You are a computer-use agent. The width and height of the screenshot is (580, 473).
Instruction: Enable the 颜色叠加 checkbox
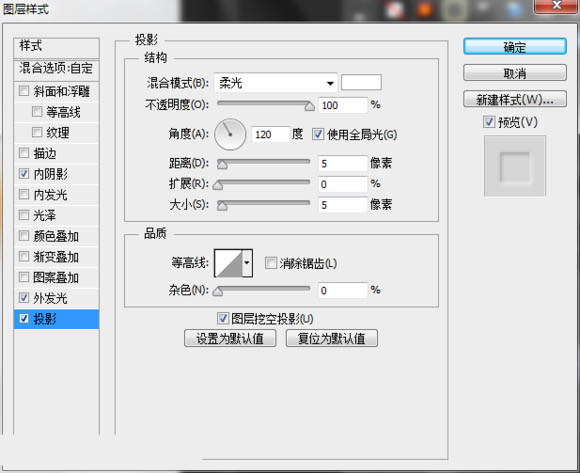pyautogui.click(x=24, y=236)
